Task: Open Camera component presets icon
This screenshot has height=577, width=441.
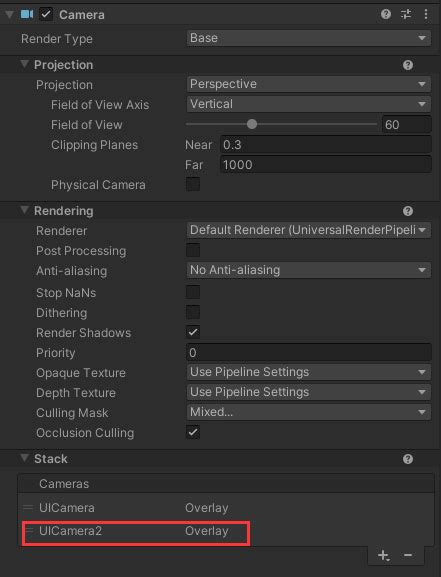Action: (406, 14)
